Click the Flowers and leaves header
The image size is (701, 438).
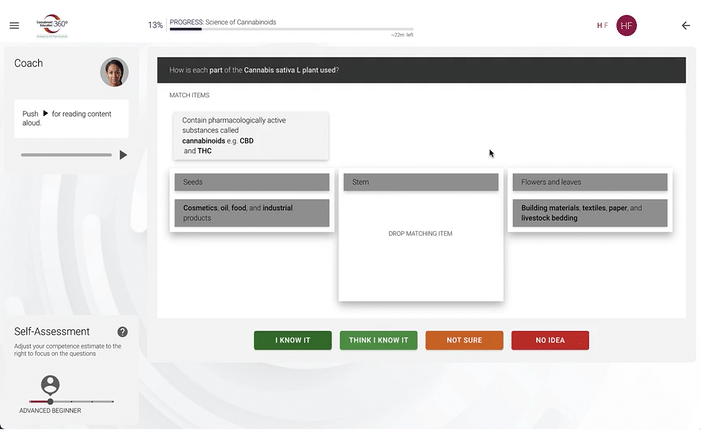(x=590, y=182)
